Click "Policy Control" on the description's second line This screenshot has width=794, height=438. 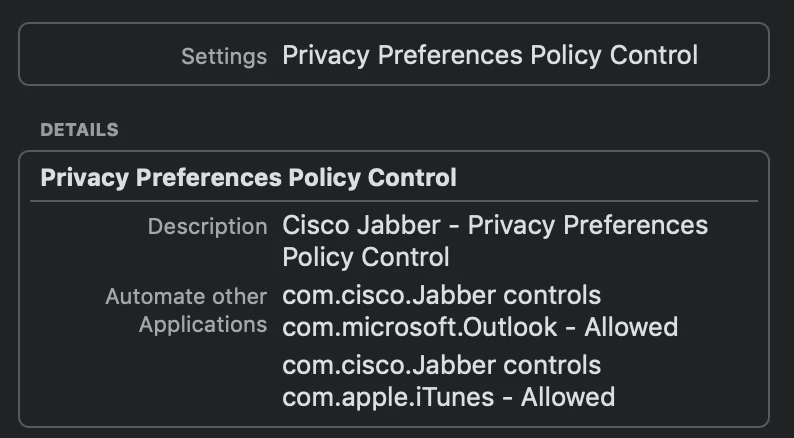click(365, 257)
